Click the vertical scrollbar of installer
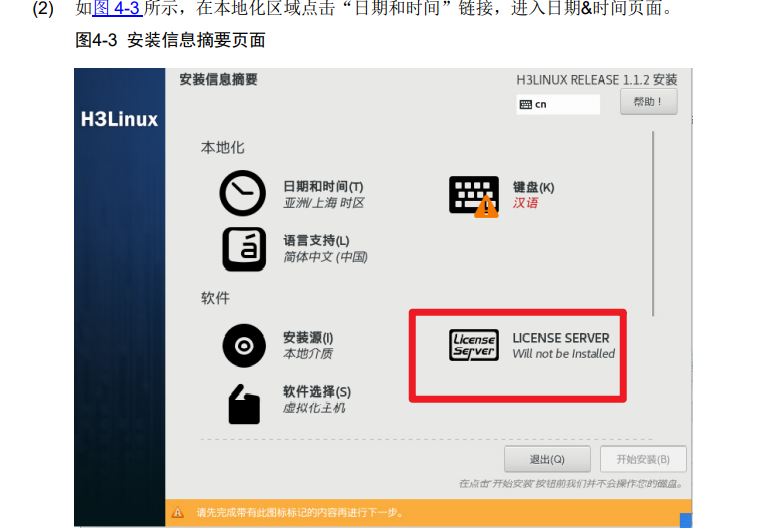The height and width of the screenshot is (531, 762). (x=653, y=223)
